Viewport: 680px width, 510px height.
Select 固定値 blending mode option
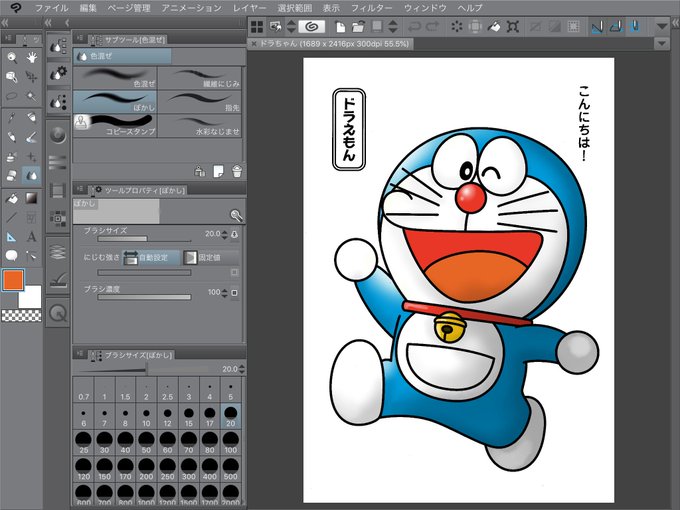coord(211,258)
